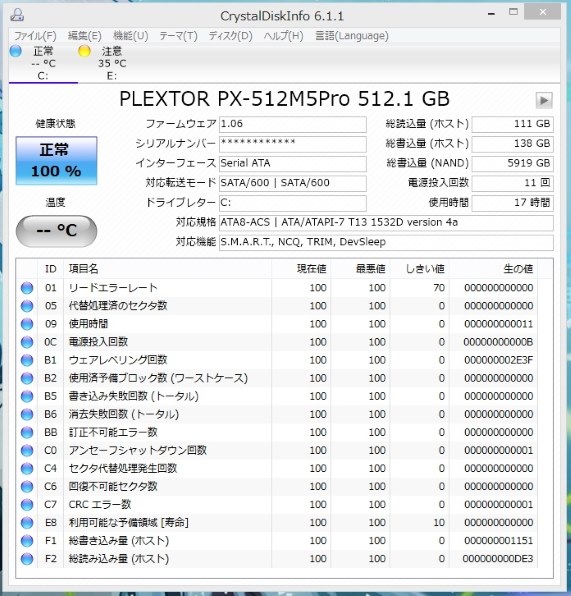Click the 電源投入回数 value 11 回
Screen dimensions: 571x596
click(x=512, y=183)
